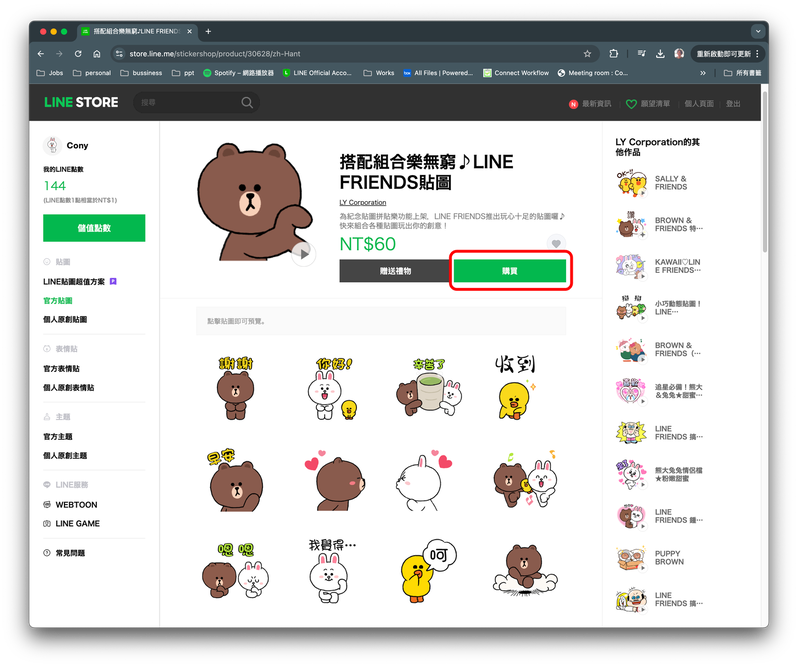Open the 最新資訊 news link
Image resolution: width=799 pixels, height=667 pixels.
pos(590,104)
